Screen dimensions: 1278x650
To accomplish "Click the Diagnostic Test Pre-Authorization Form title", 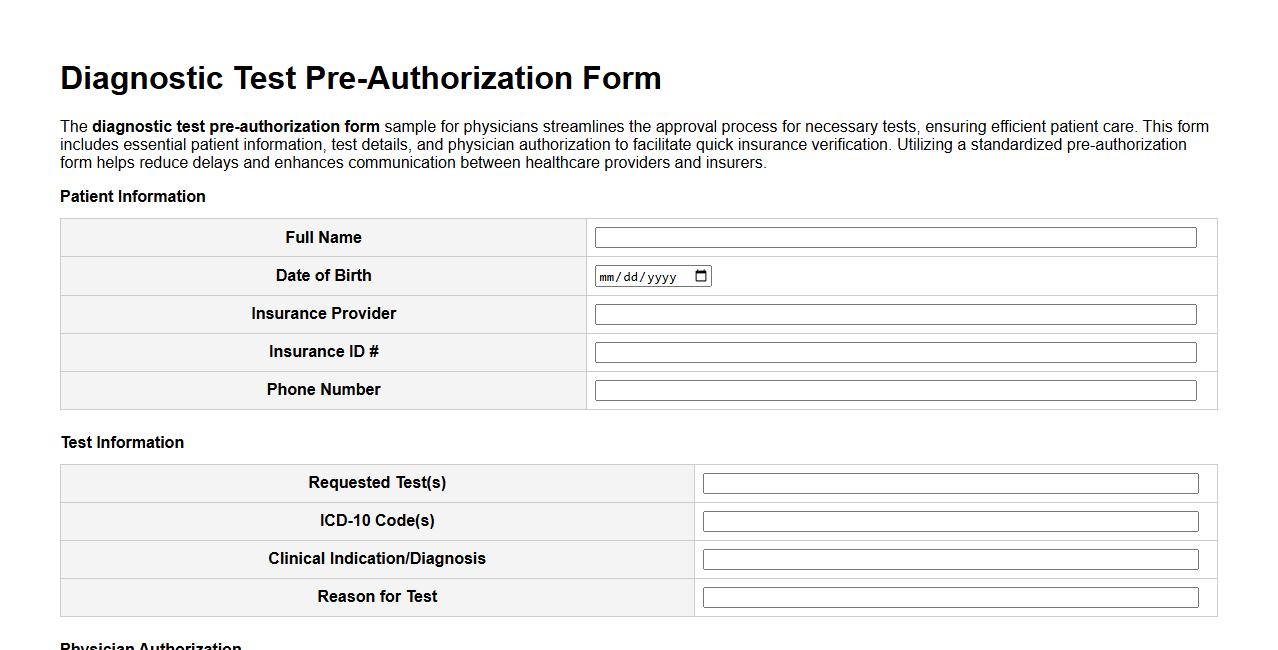I will (x=361, y=77).
